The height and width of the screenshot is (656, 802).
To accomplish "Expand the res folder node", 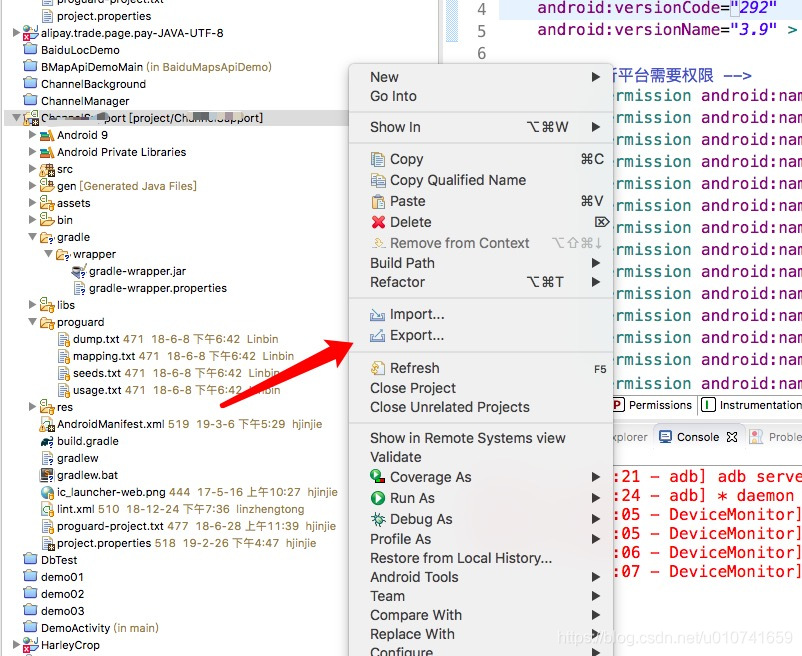I will pos(30,407).
